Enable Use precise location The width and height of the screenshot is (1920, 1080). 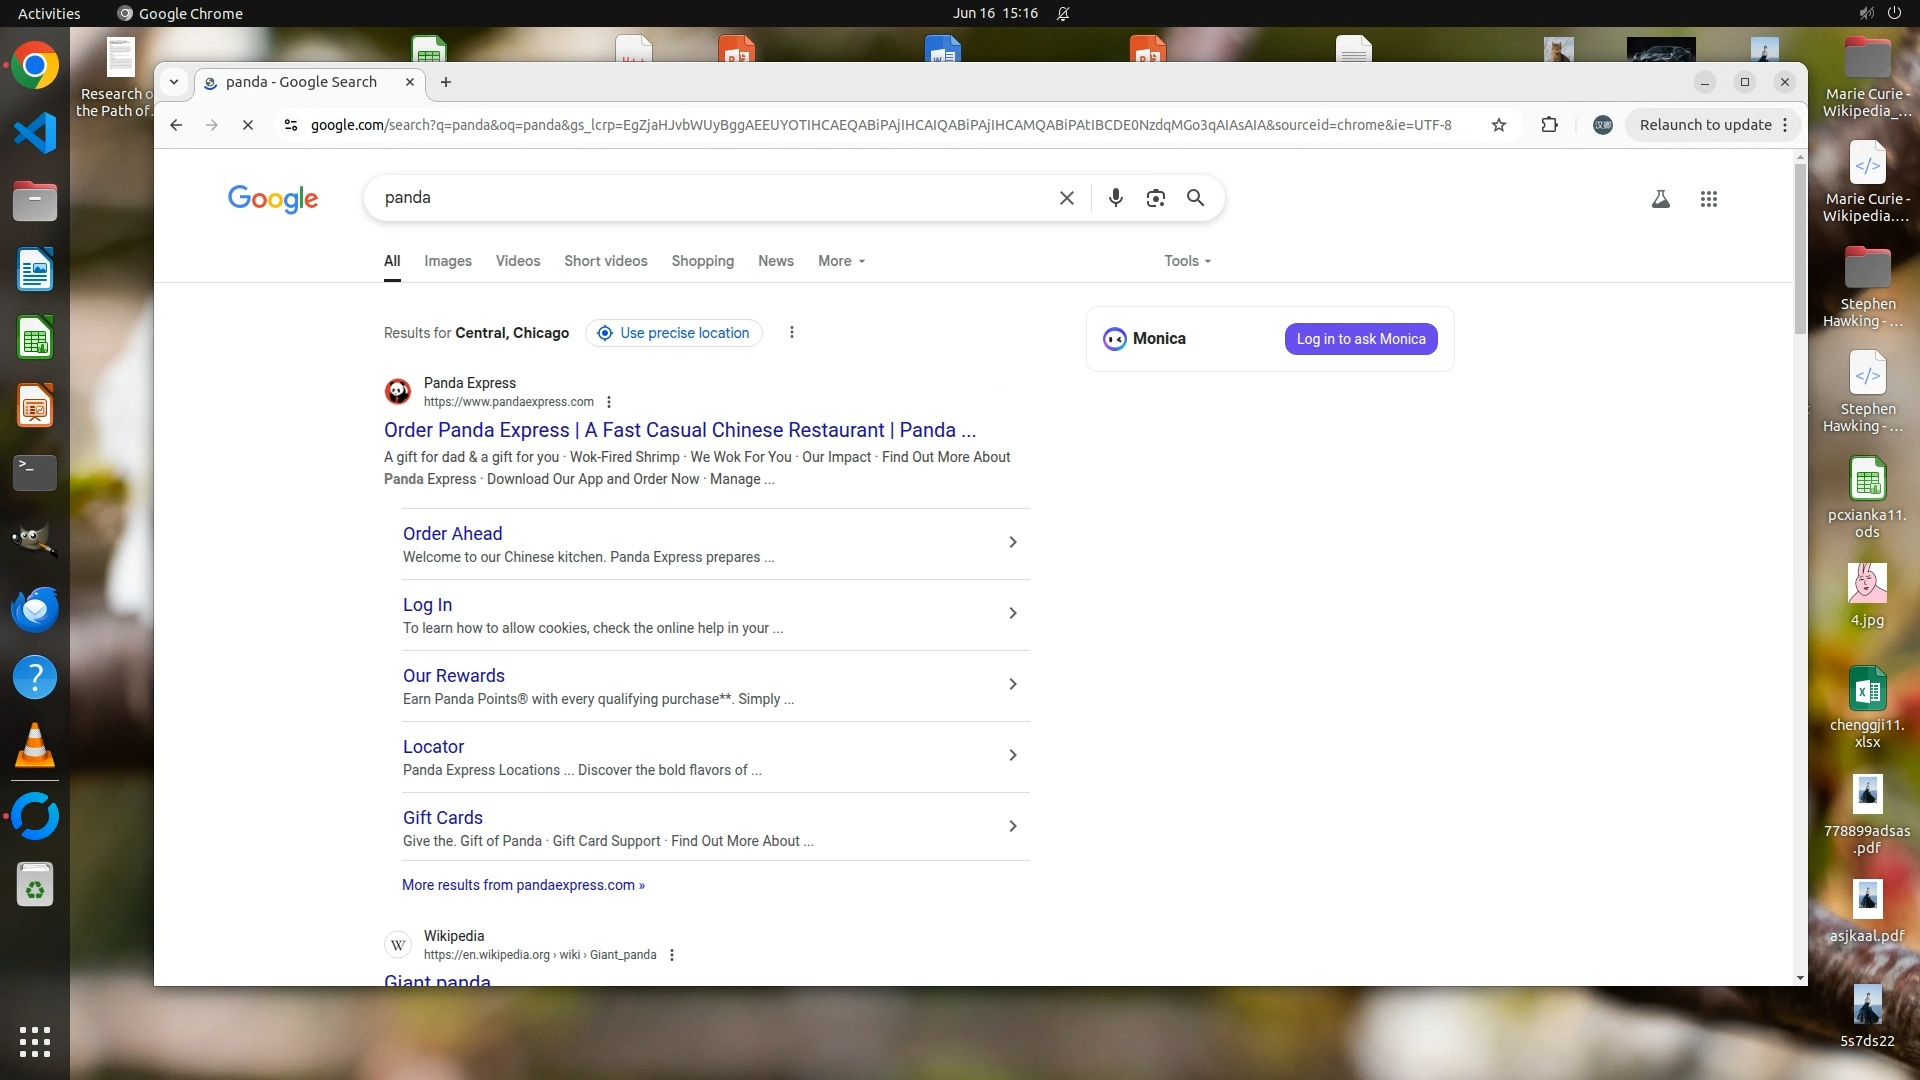[x=673, y=333]
